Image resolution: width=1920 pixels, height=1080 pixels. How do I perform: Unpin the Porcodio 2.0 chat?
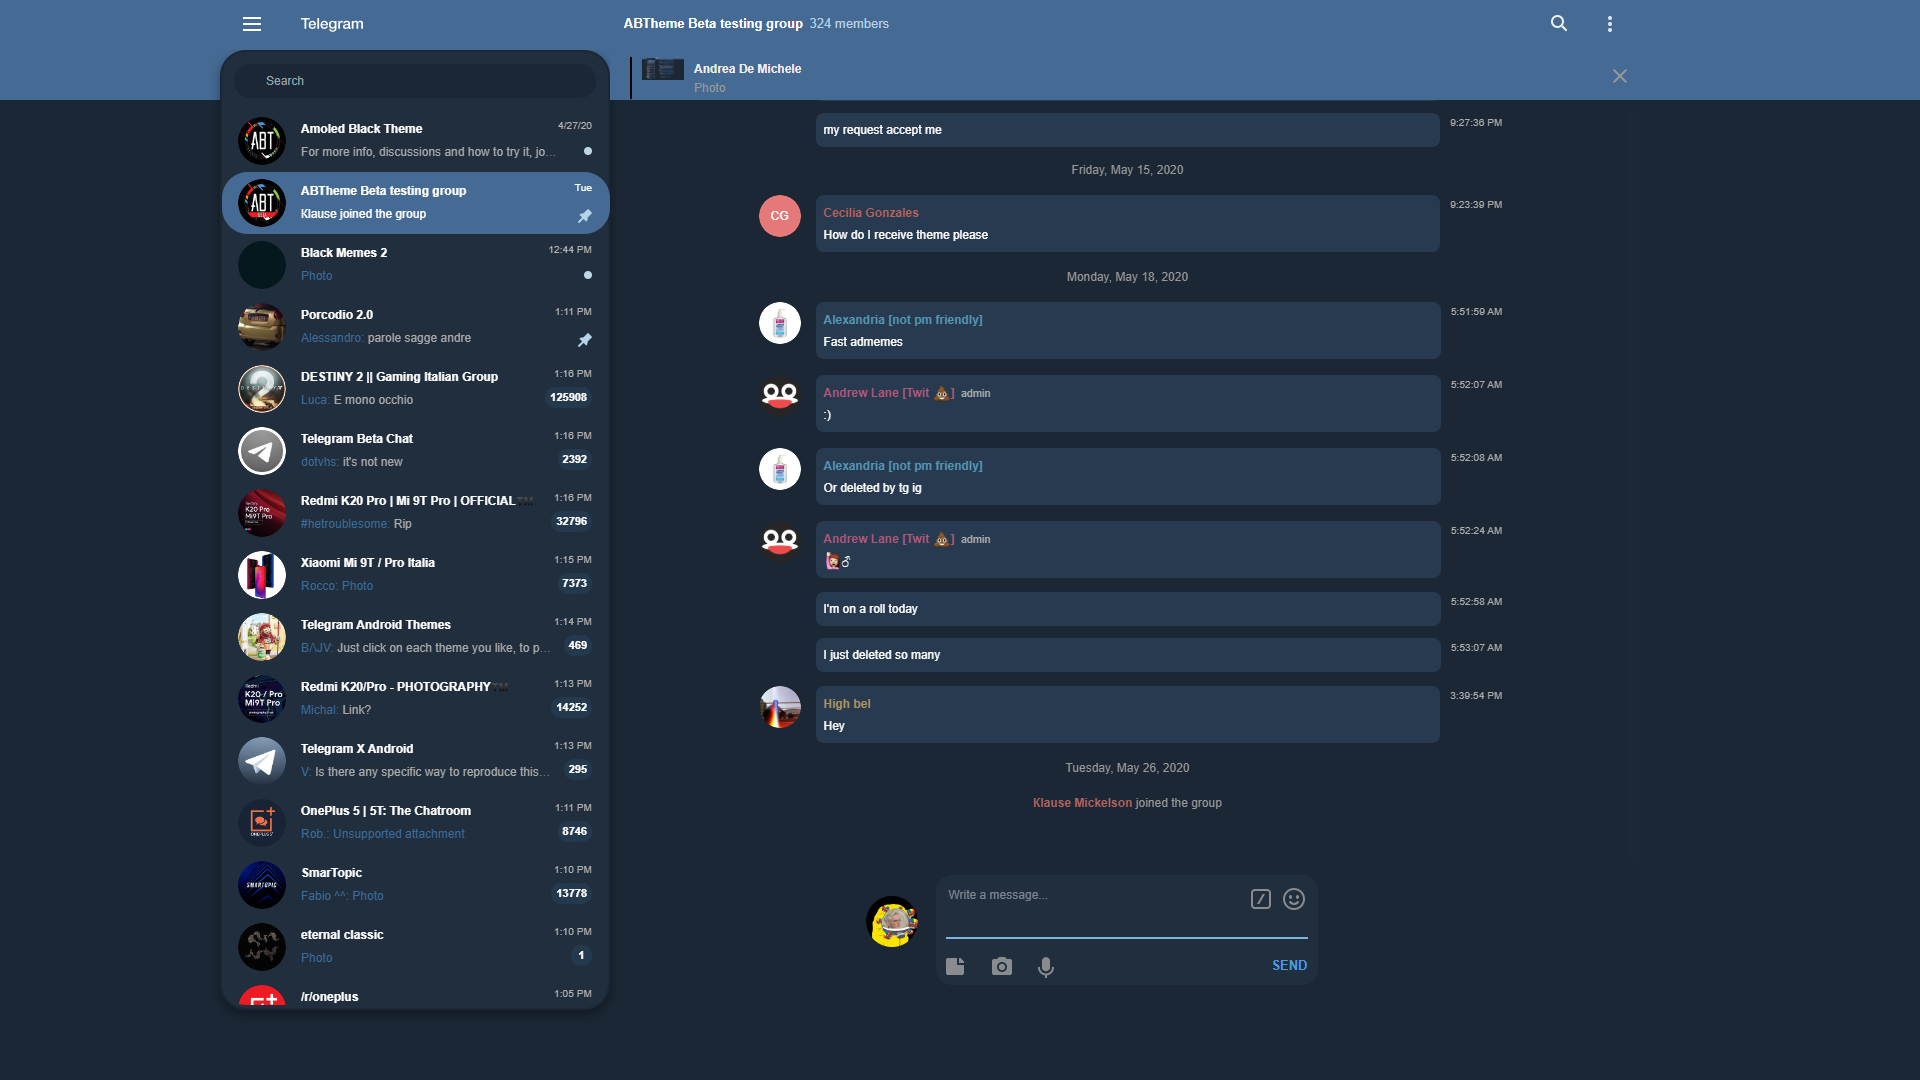click(x=584, y=340)
